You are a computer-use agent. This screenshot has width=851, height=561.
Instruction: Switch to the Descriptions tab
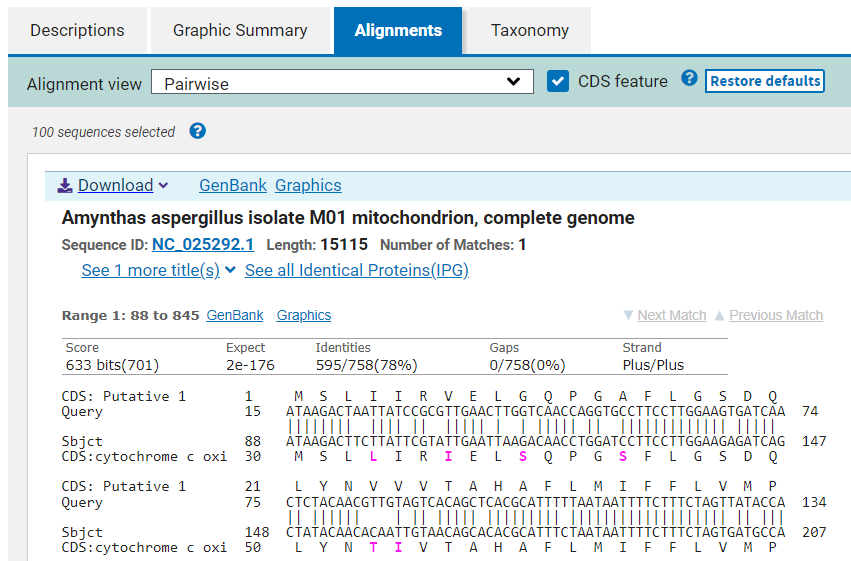(x=77, y=30)
